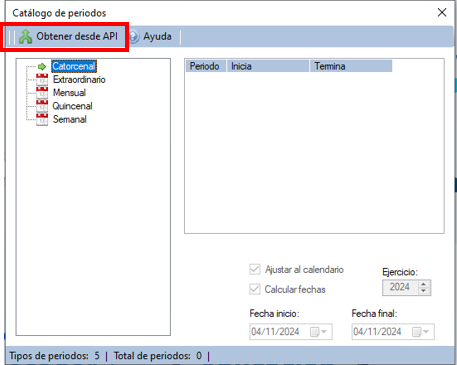Click the calendar icon next to Mensual
The image size is (457, 365).
coord(42,93)
